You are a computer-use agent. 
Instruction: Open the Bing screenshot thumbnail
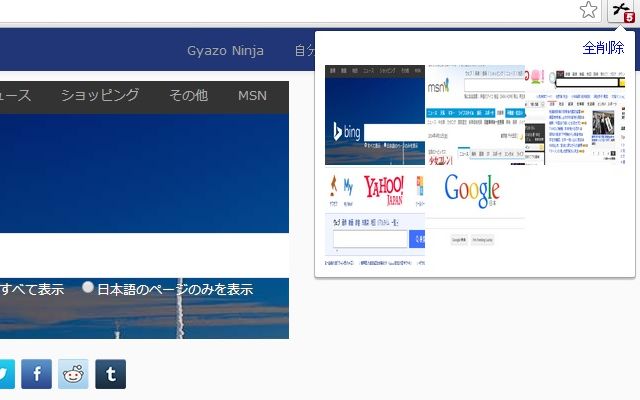(x=375, y=115)
